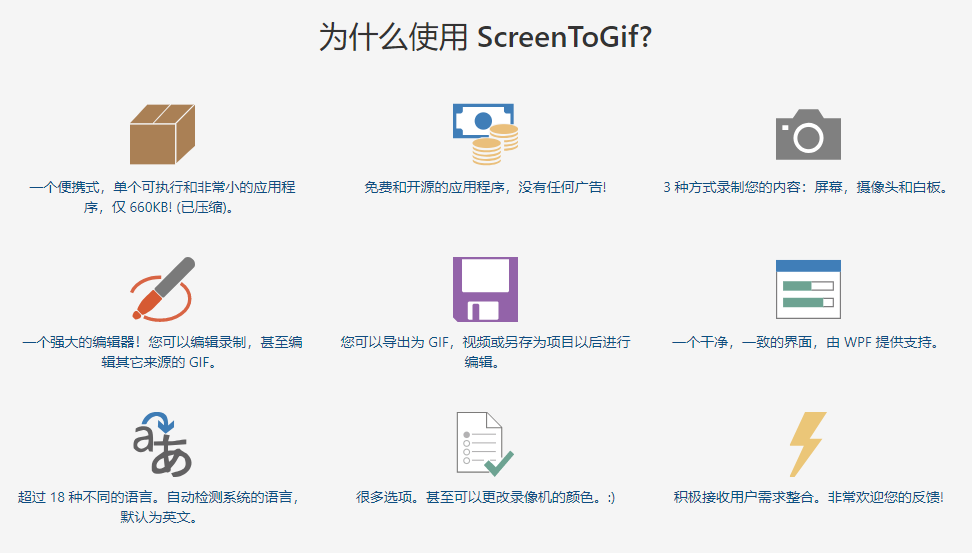Click the purple floppy disk icon
Screen dimensions: 972x553
(x=485, y=290)
